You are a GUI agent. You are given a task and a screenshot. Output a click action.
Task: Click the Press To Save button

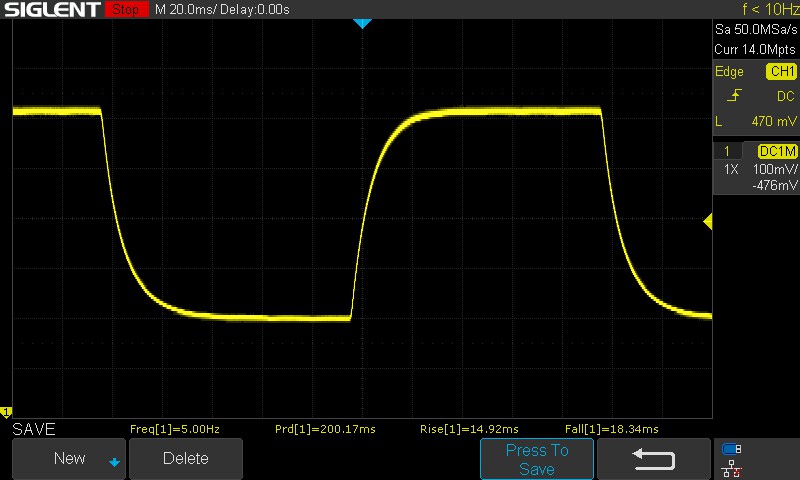[537, 459]
